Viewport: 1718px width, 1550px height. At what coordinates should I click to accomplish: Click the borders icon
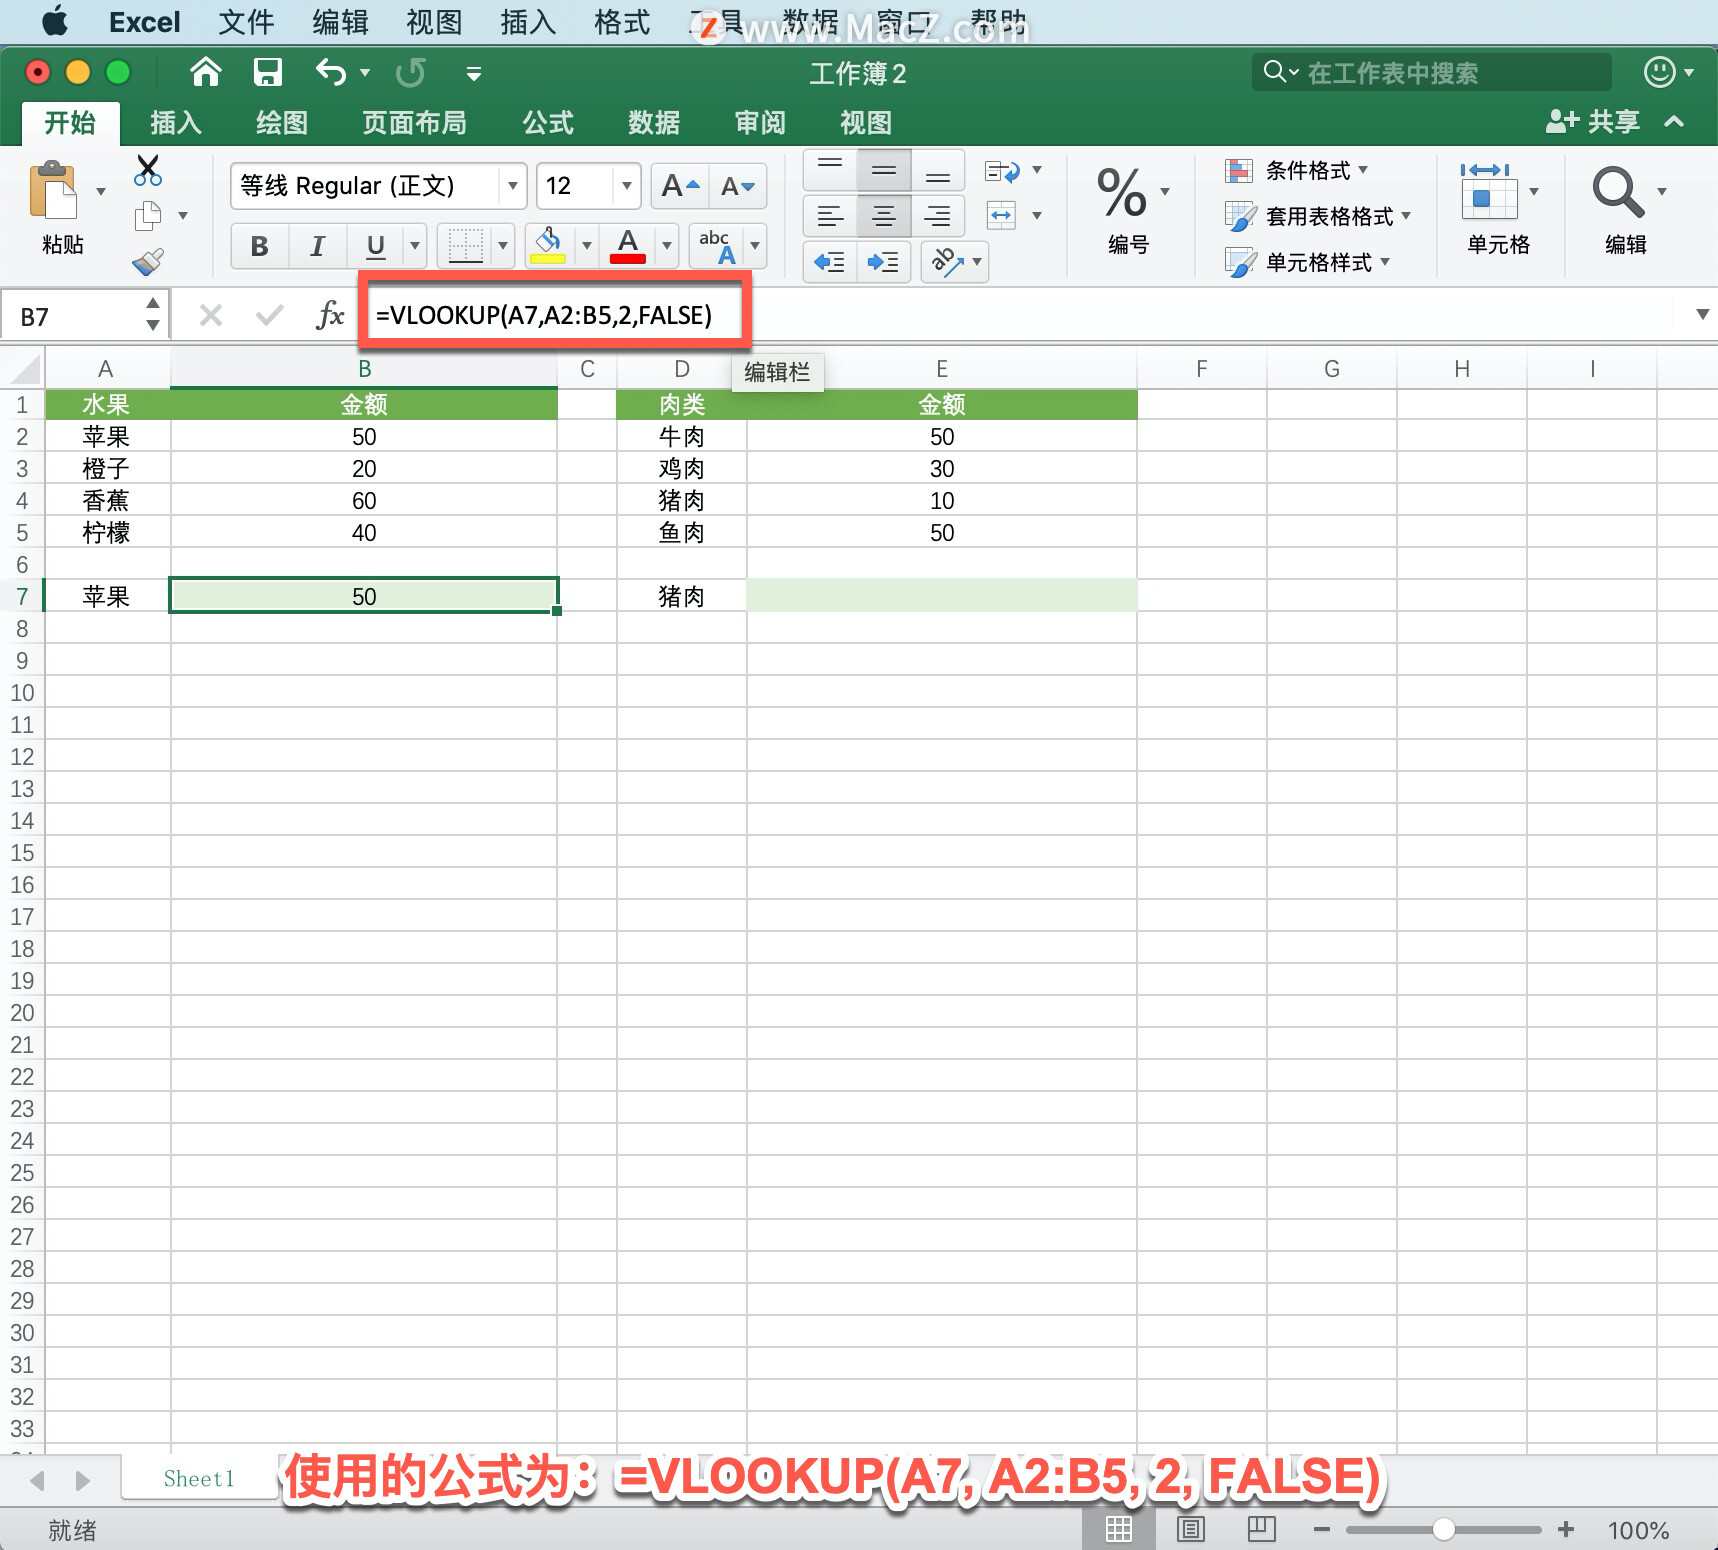pyautogui.click(x=466, y=245)
